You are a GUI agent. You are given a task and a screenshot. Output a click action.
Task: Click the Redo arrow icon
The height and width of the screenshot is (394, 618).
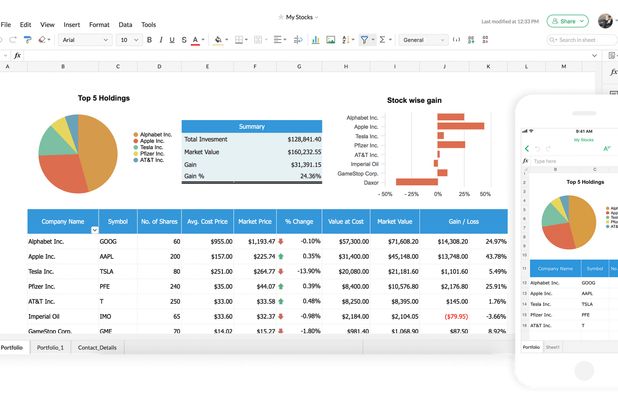click(13, 40)
